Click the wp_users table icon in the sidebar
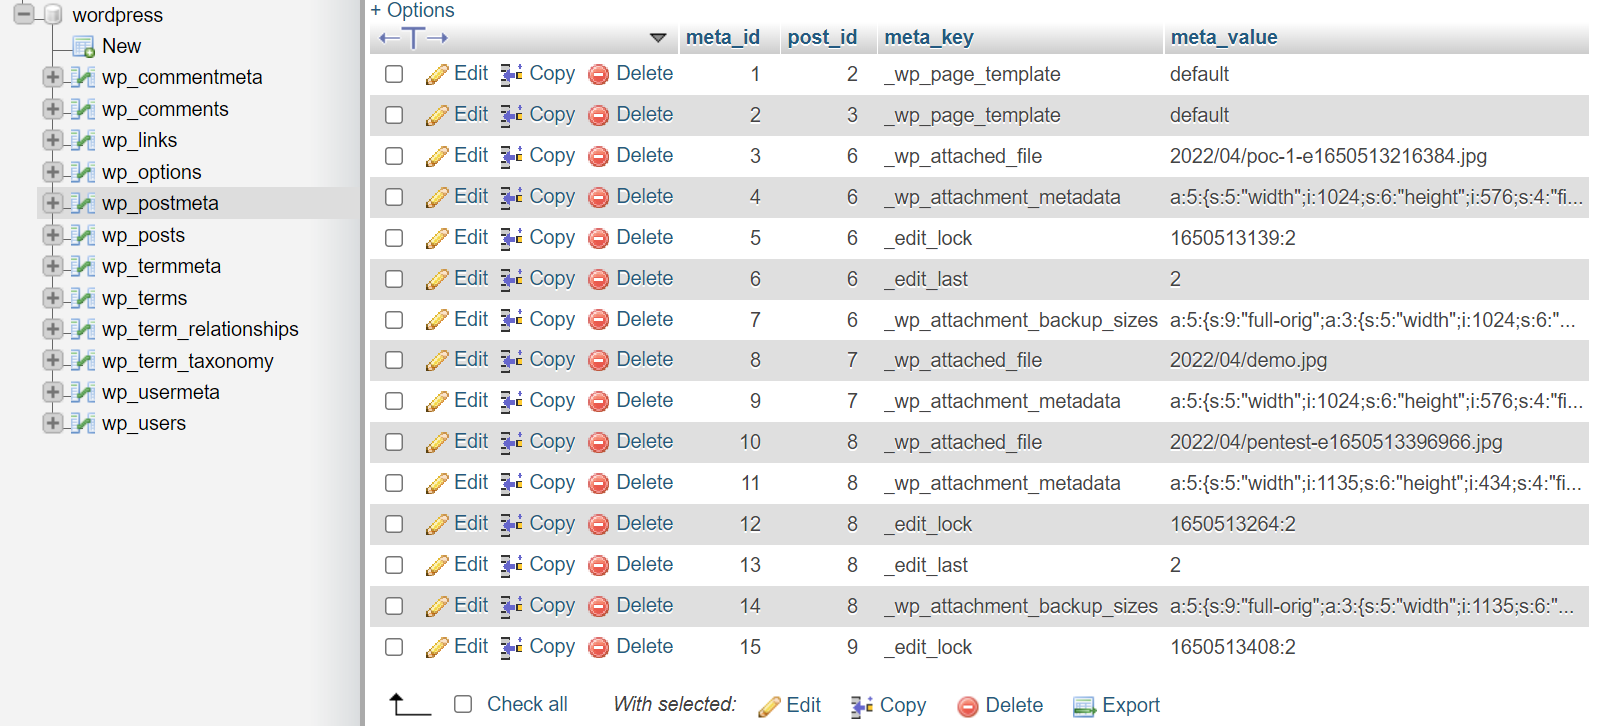The height and width of the screenshot is (726, 1605). point(84,424)
